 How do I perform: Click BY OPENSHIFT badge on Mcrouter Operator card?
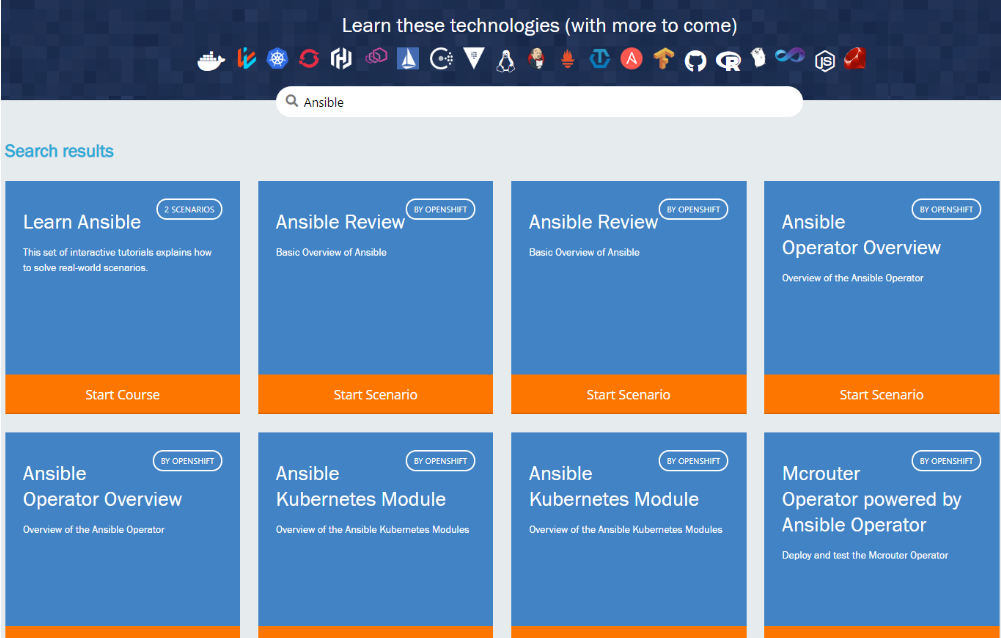click(x=946, y=461)
